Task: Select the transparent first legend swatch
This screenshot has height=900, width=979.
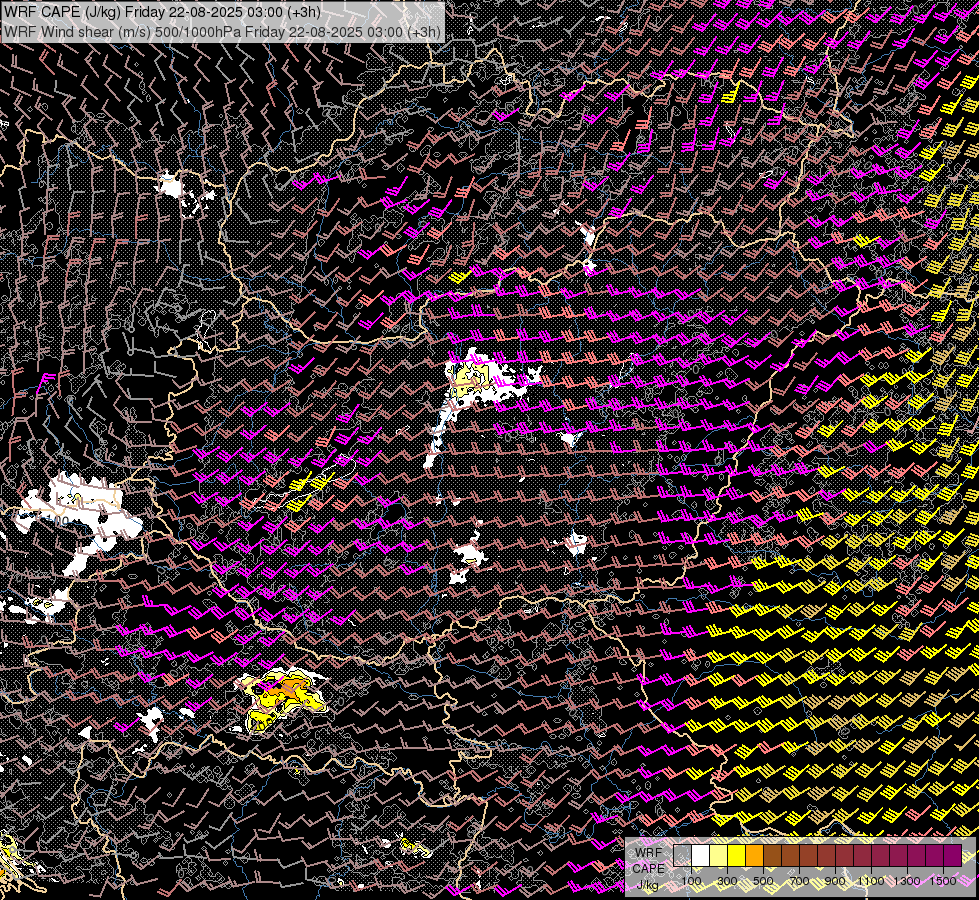Action: pos(682,855)
